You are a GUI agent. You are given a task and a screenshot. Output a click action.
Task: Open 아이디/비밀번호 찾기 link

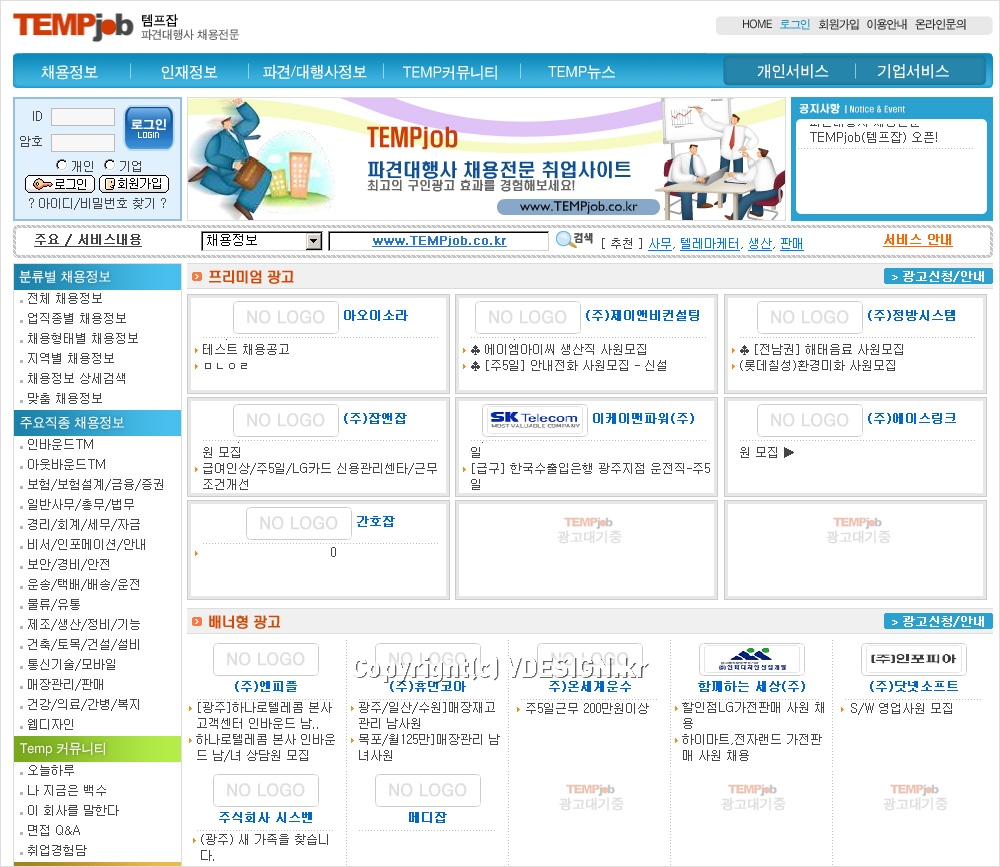pos(98,204)
